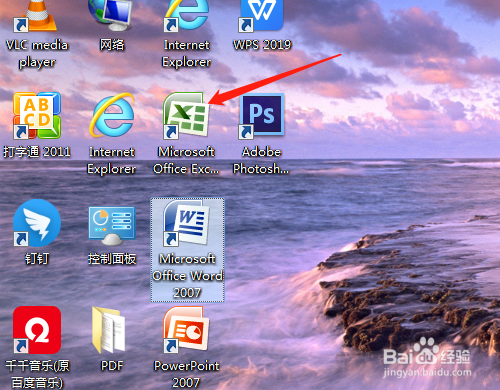Click the "PowerPoint 2007" label text

click(x=186, y=374)
